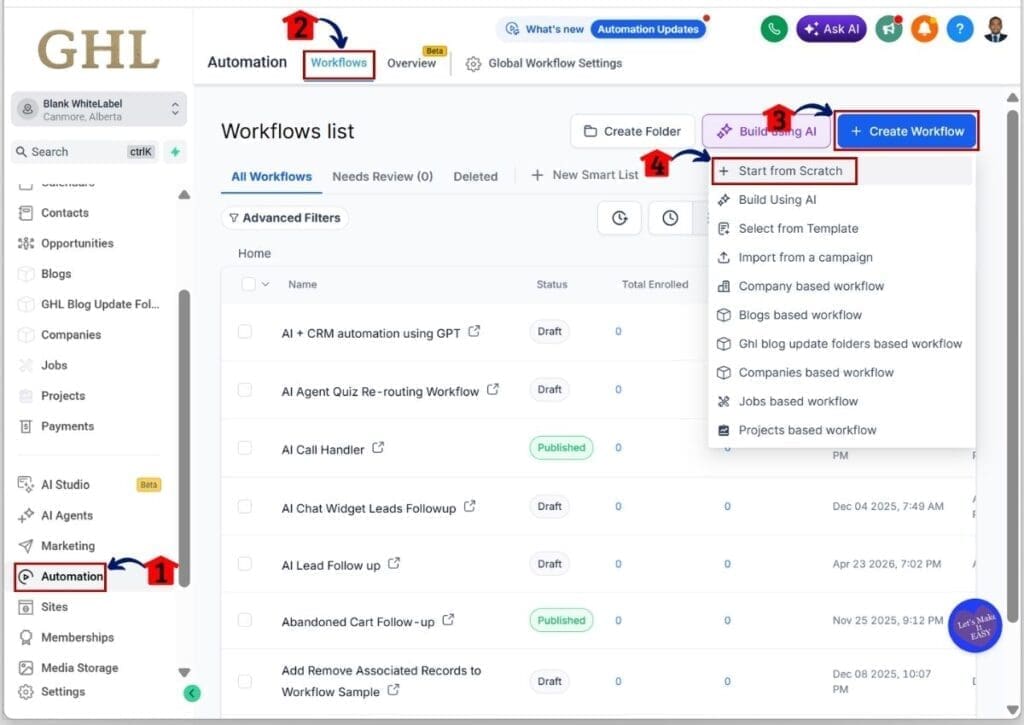1024x725 pixels.
Task: Open external link icon for Abandoned Cart Follow-up
Action: (x=448, y=620)
